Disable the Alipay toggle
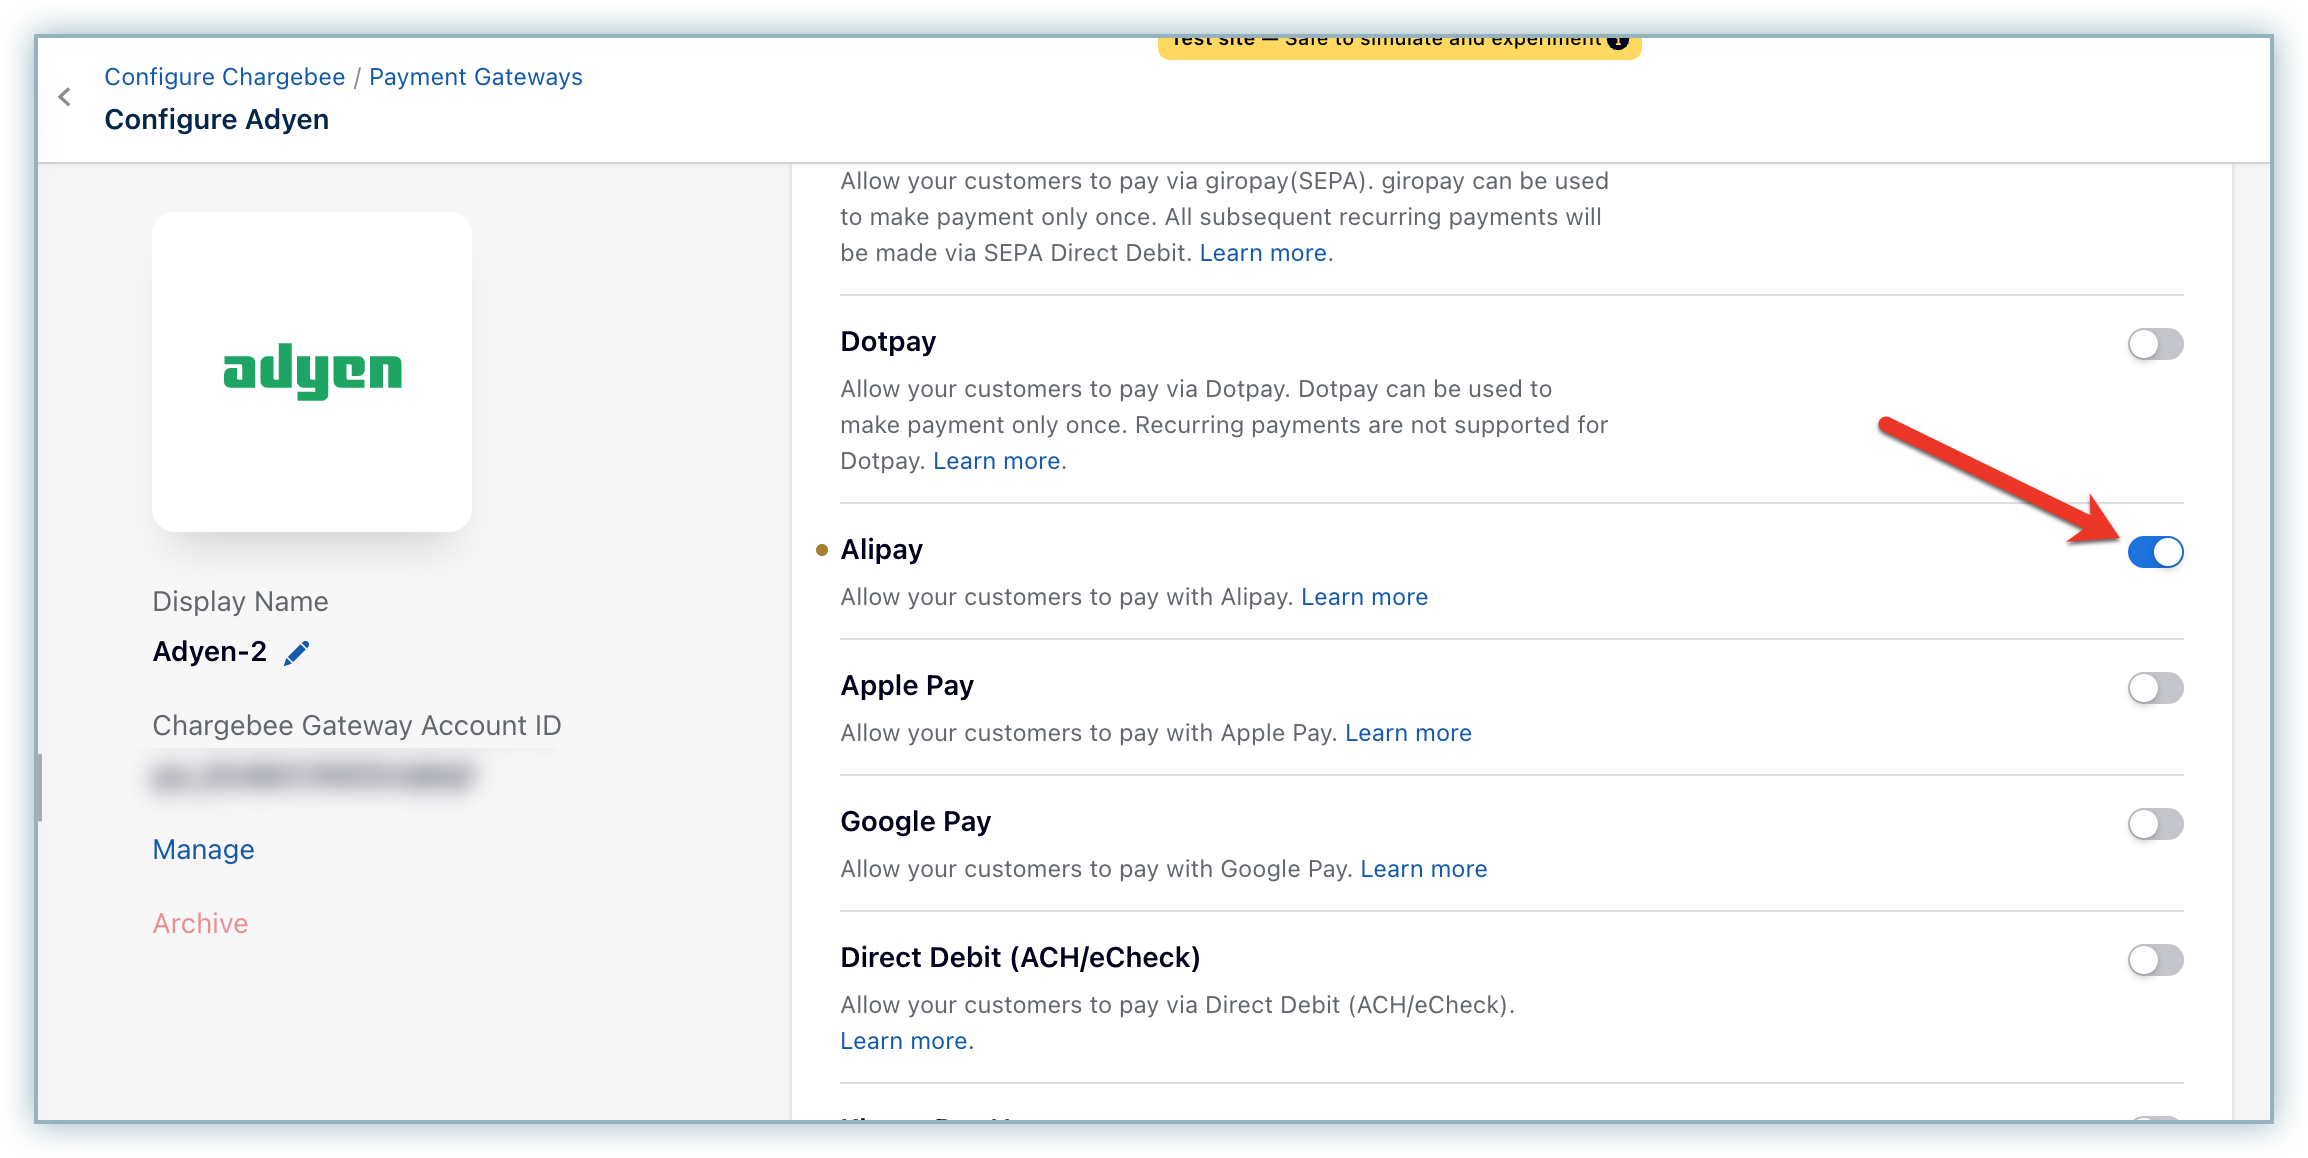This screenshot has height=1158, width=2308. point(2155,552)
